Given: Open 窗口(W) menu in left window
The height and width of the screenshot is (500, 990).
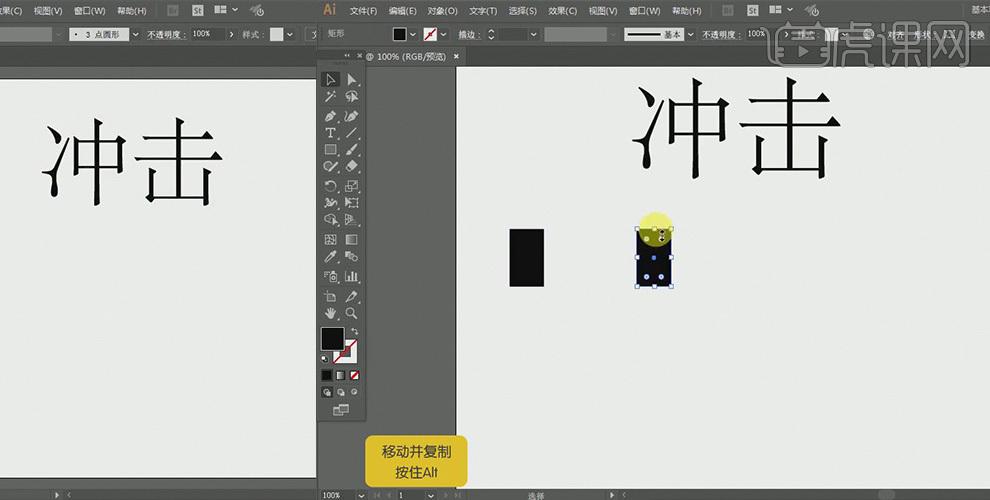Looking at the screenshot, I should 89,11.
